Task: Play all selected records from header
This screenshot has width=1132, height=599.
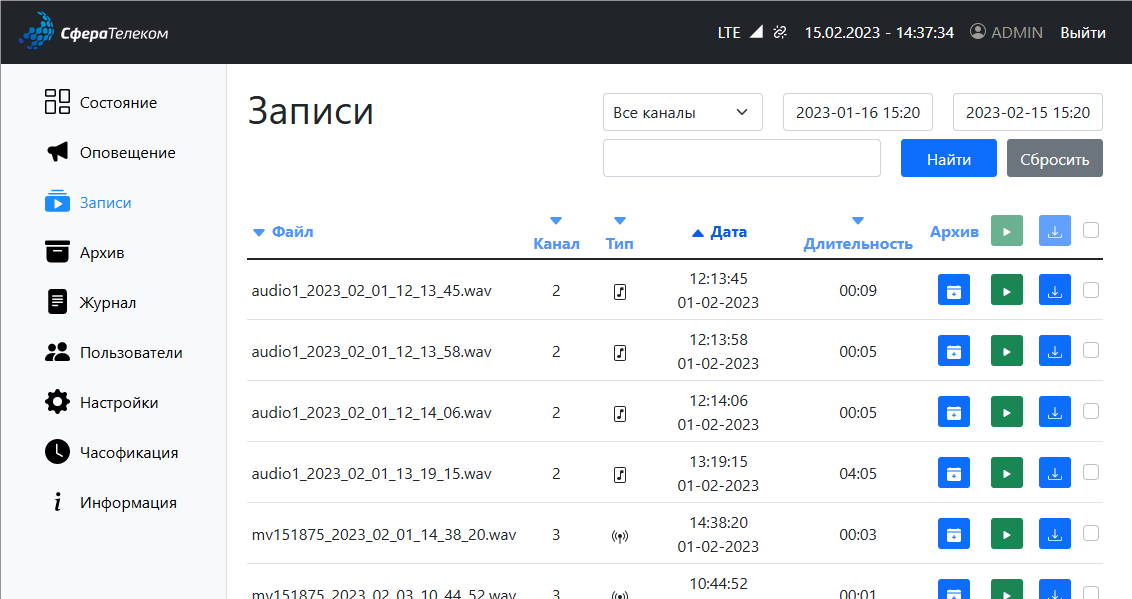Action: [1006, 231]
